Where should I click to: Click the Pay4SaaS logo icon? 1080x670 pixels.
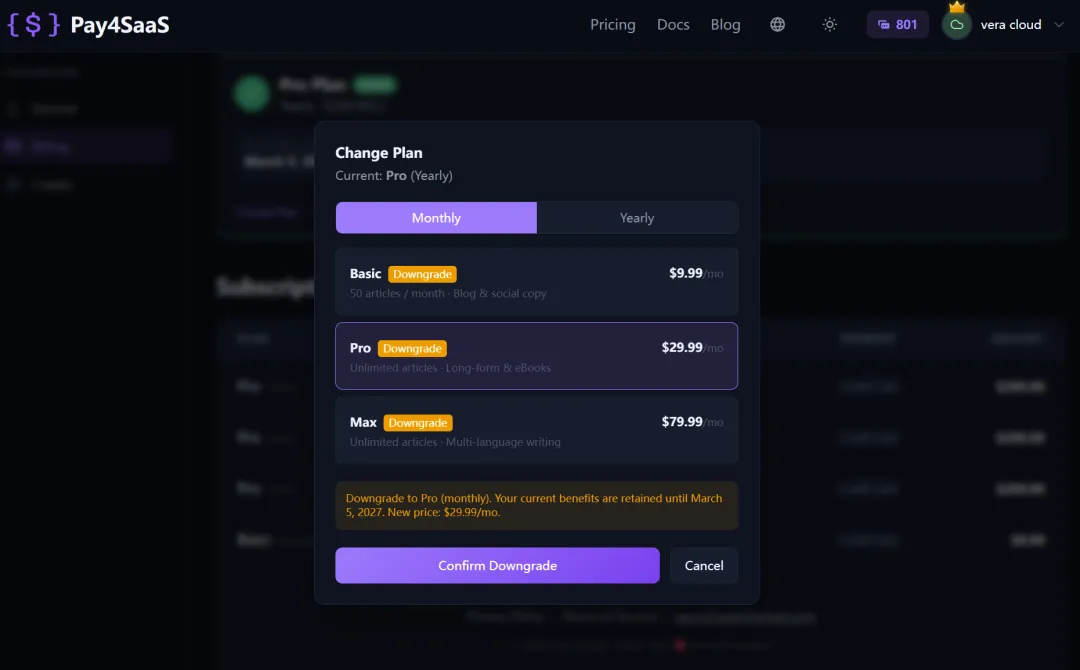(x=33, y=25)
